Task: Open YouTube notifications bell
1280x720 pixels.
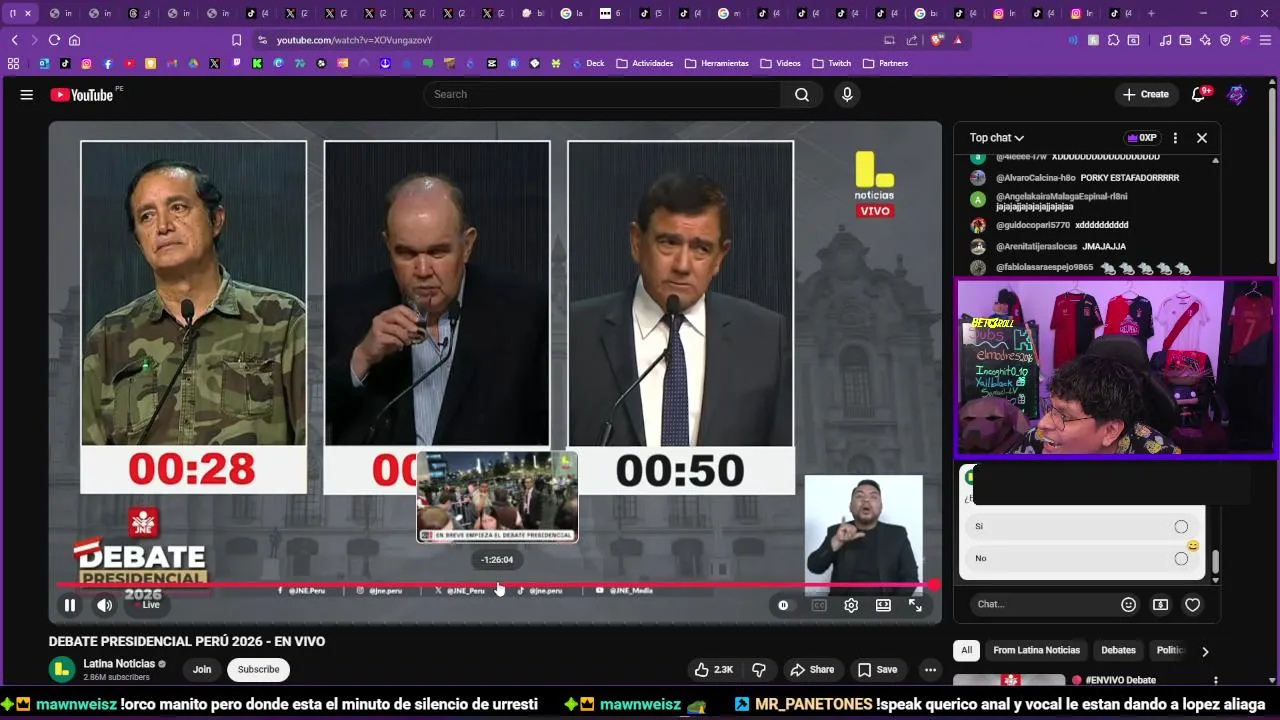Action: tap(1200, 94)
